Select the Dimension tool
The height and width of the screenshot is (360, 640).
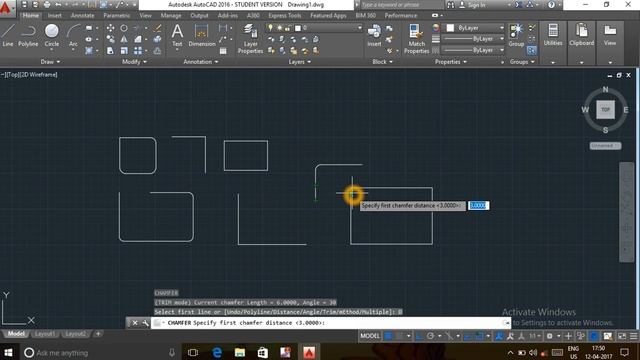point(202,35)
